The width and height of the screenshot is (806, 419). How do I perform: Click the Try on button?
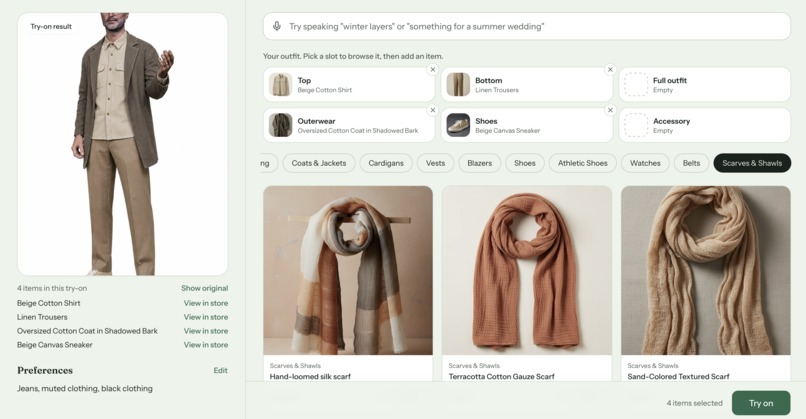click(761, 403)
